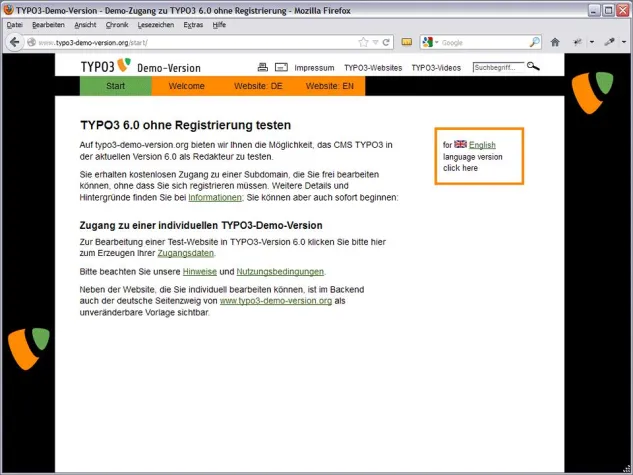The width and height of the screenshot is (633, 475).
Task: Open the Ansicht menu
Action: tap(85, 25)
